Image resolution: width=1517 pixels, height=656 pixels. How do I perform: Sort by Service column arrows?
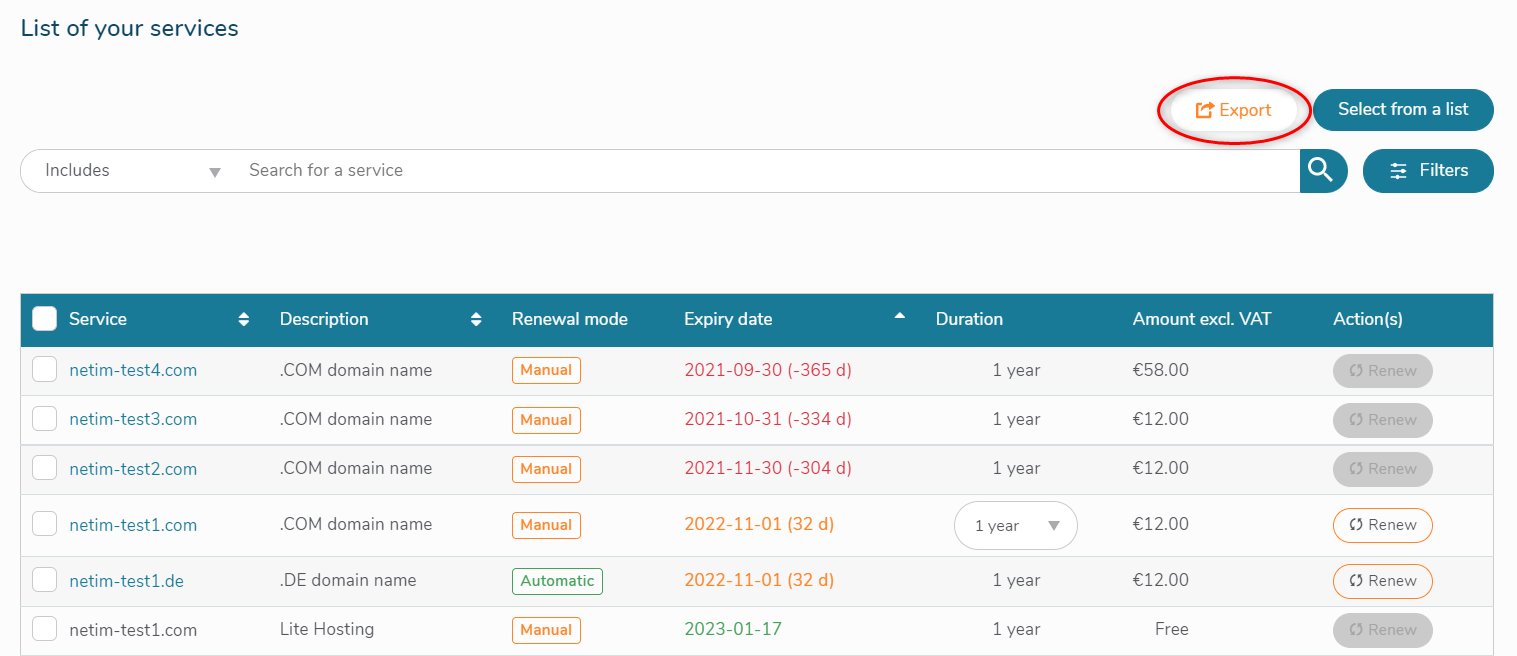[x=244, y=320]
